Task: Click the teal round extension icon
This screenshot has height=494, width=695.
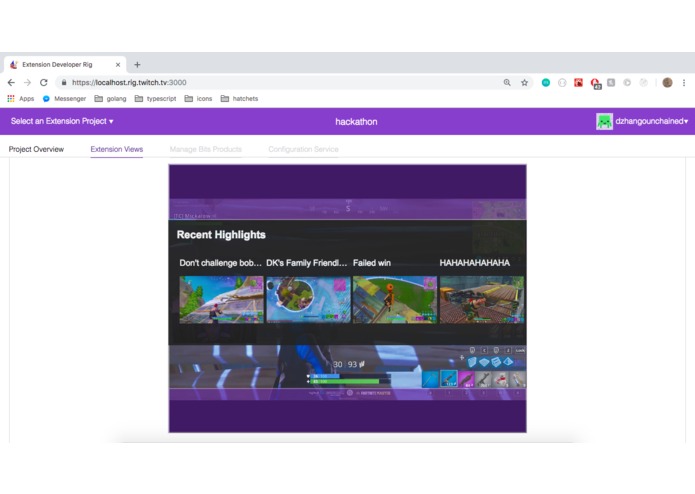Action: [546, 82]
